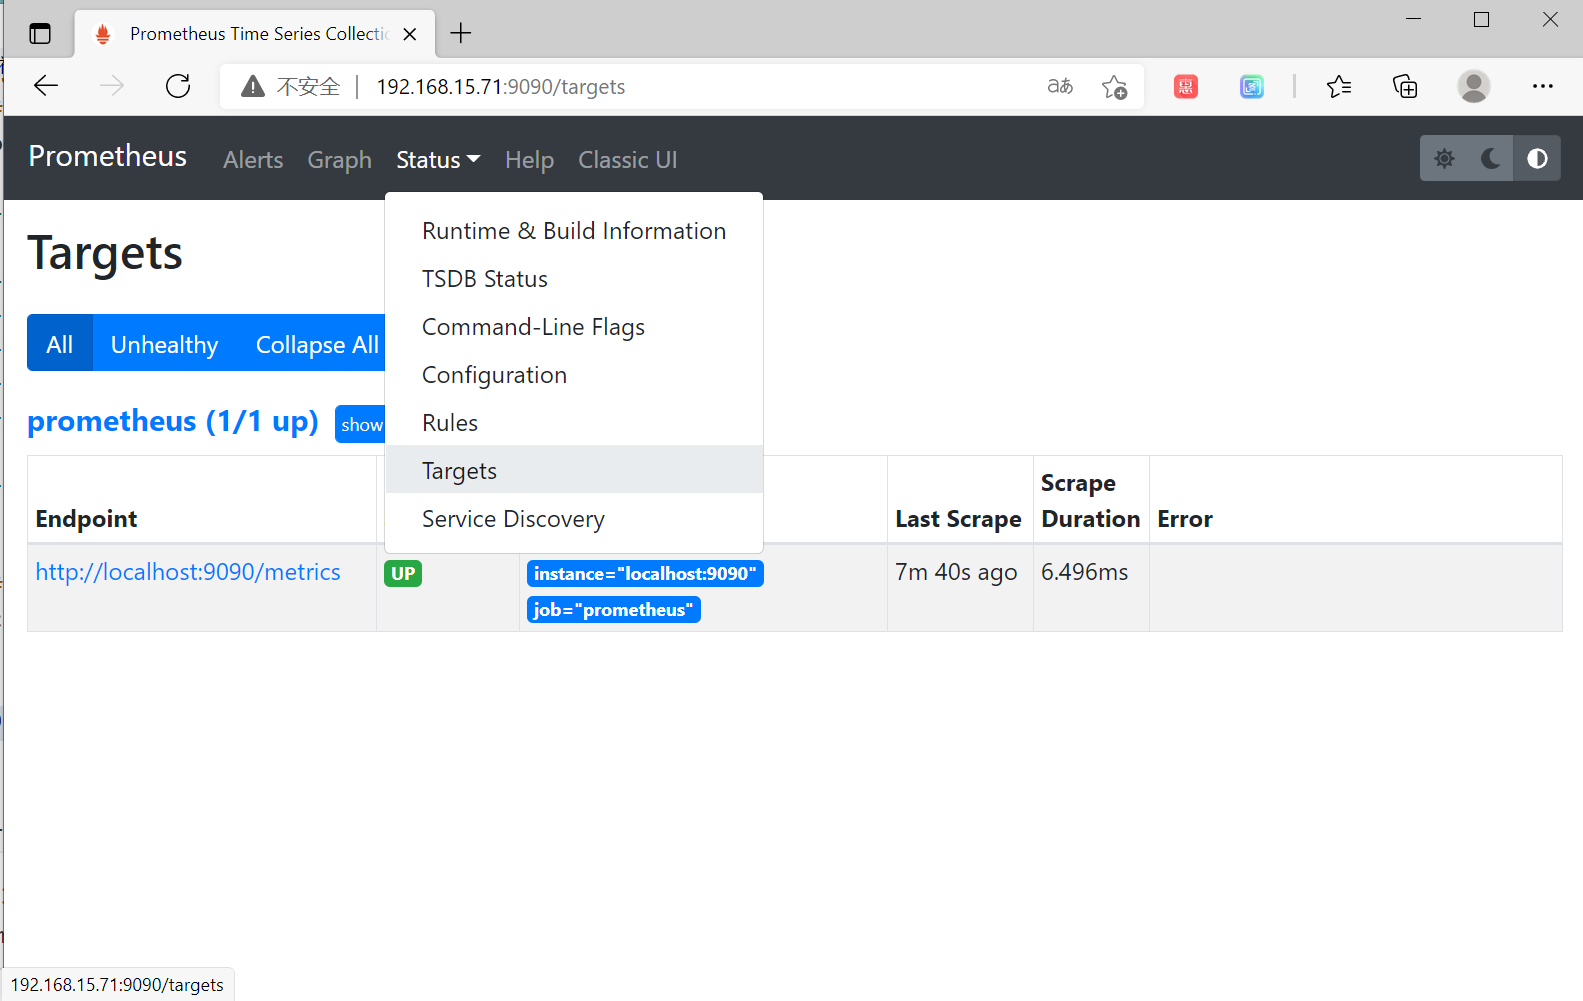Screen dimensions: 1583x1001
Task: Collapse the Status dropdown menu
Action: [438, 160]
